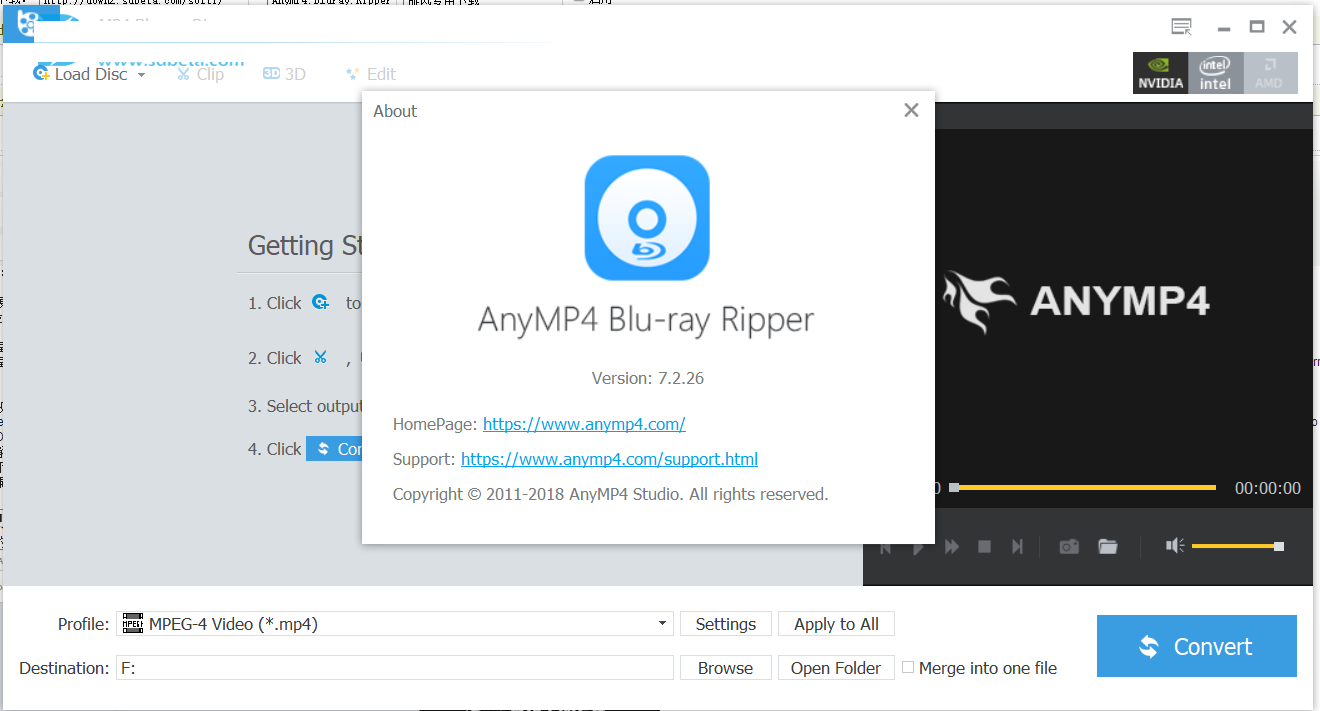The width and height of the screenshot is (1320, 711).
Task: Skip to next frame in preview
Action: click(x=1017, y=546)
